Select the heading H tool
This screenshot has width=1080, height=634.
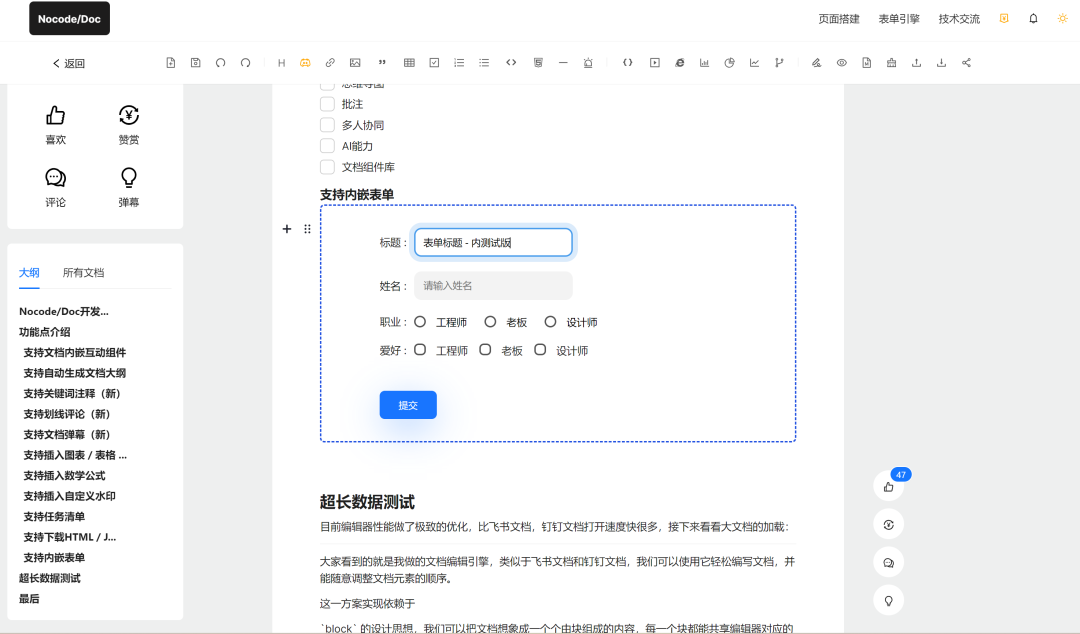point(281,63)
